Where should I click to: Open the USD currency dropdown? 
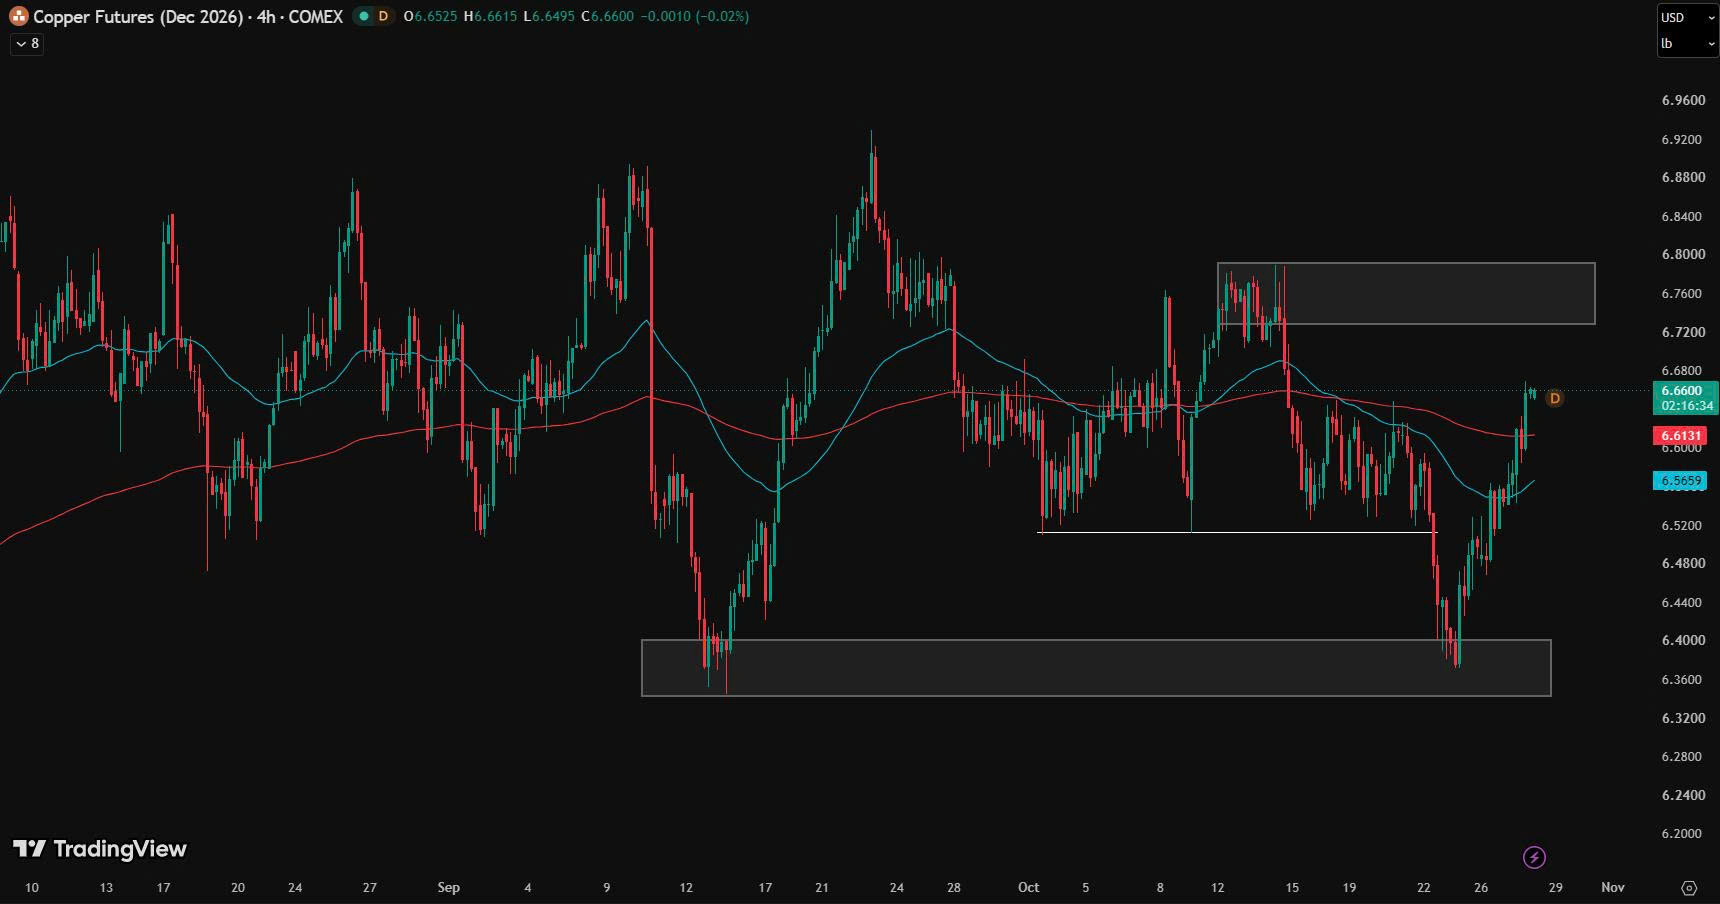(x=1686, y=17)
